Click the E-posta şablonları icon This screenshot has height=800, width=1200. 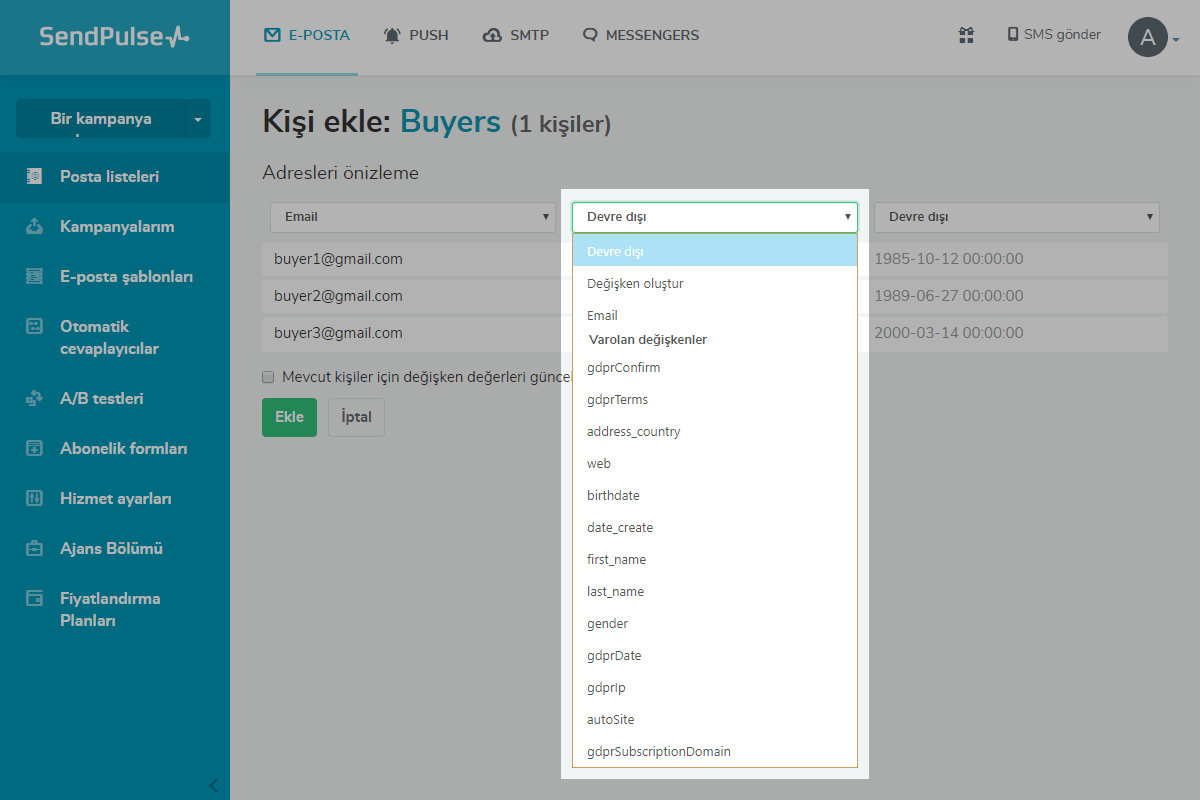34,277
